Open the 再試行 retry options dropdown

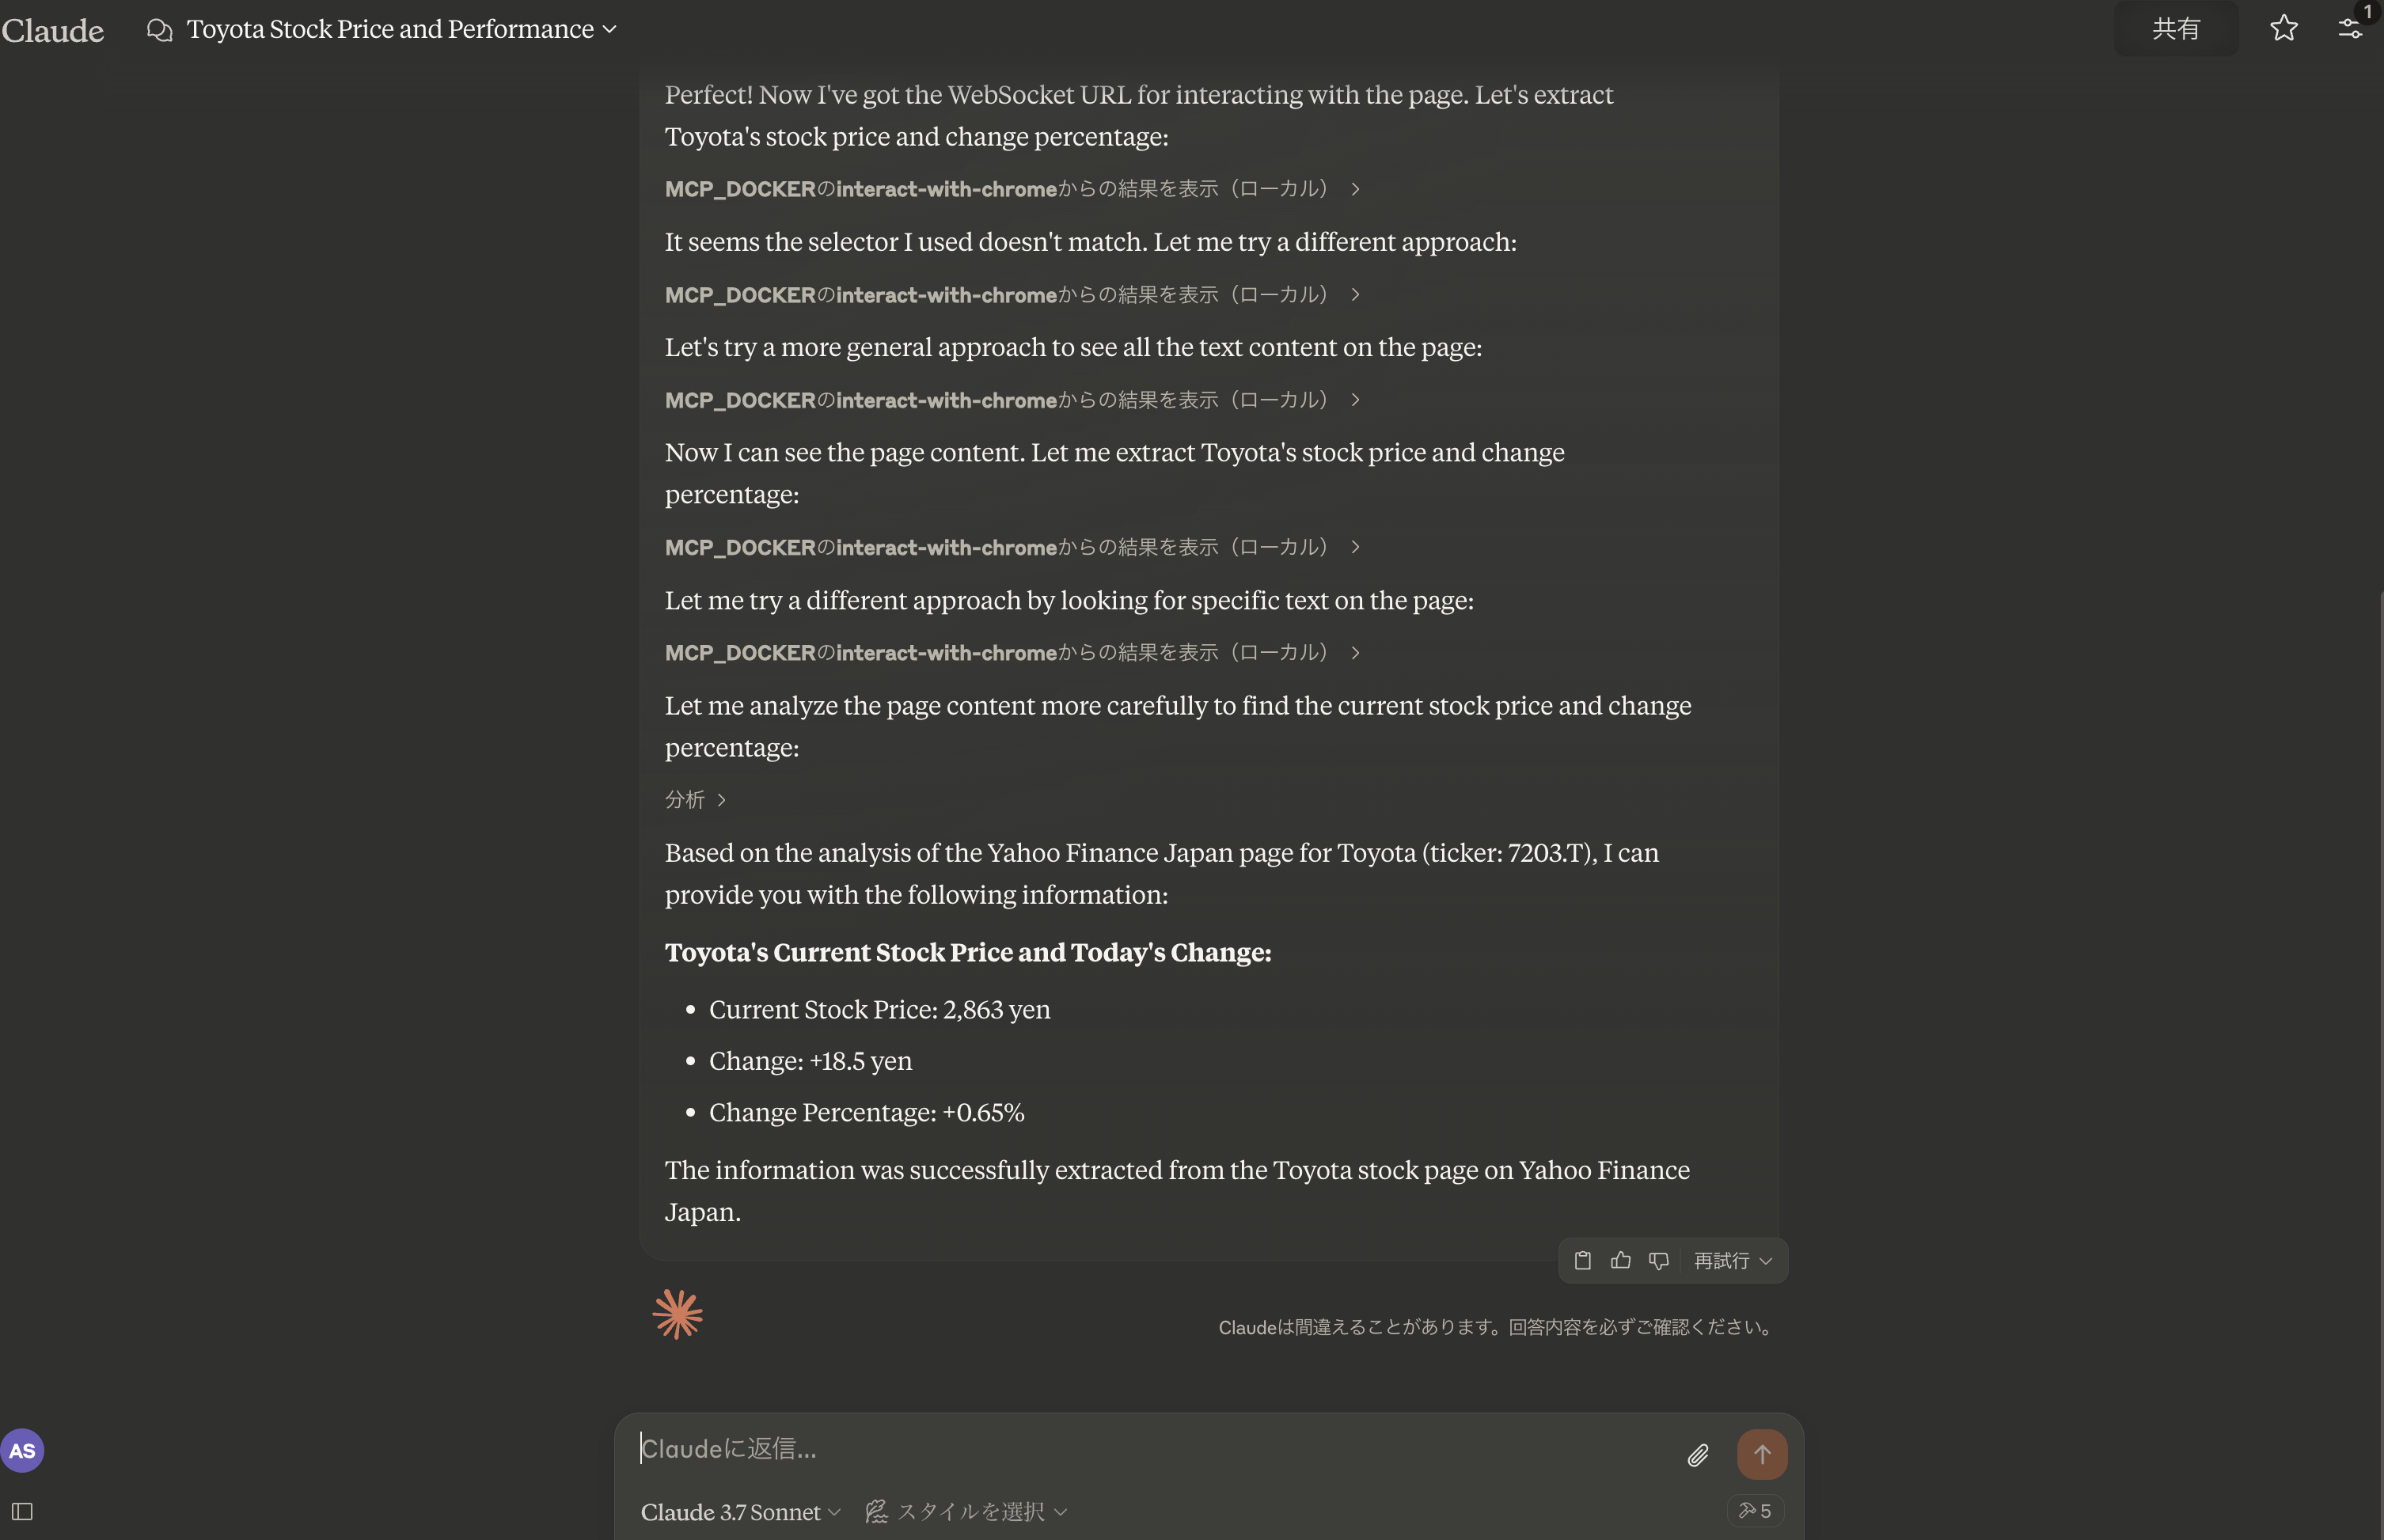(1731, 1260)
